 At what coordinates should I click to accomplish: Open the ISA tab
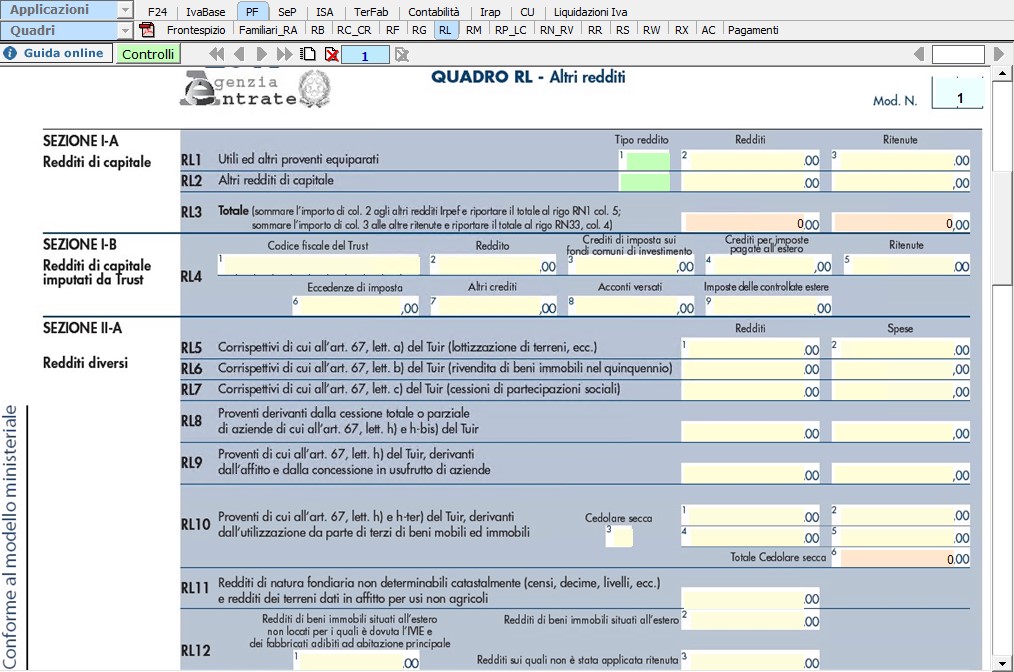325,12
